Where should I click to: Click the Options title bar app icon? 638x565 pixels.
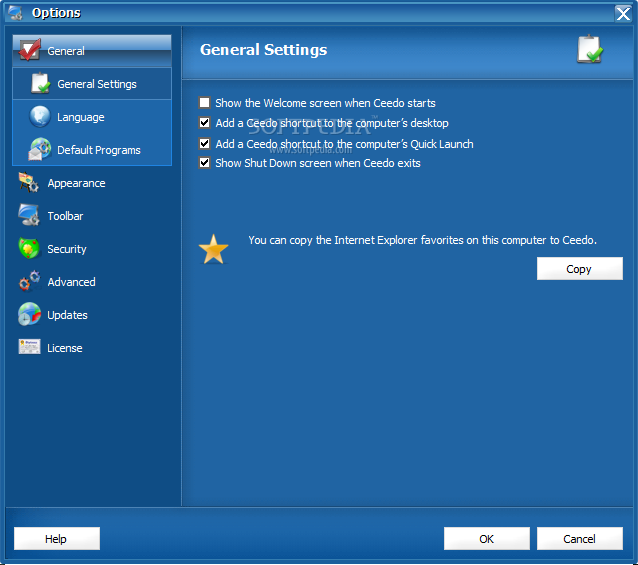(x=15, y=13)
